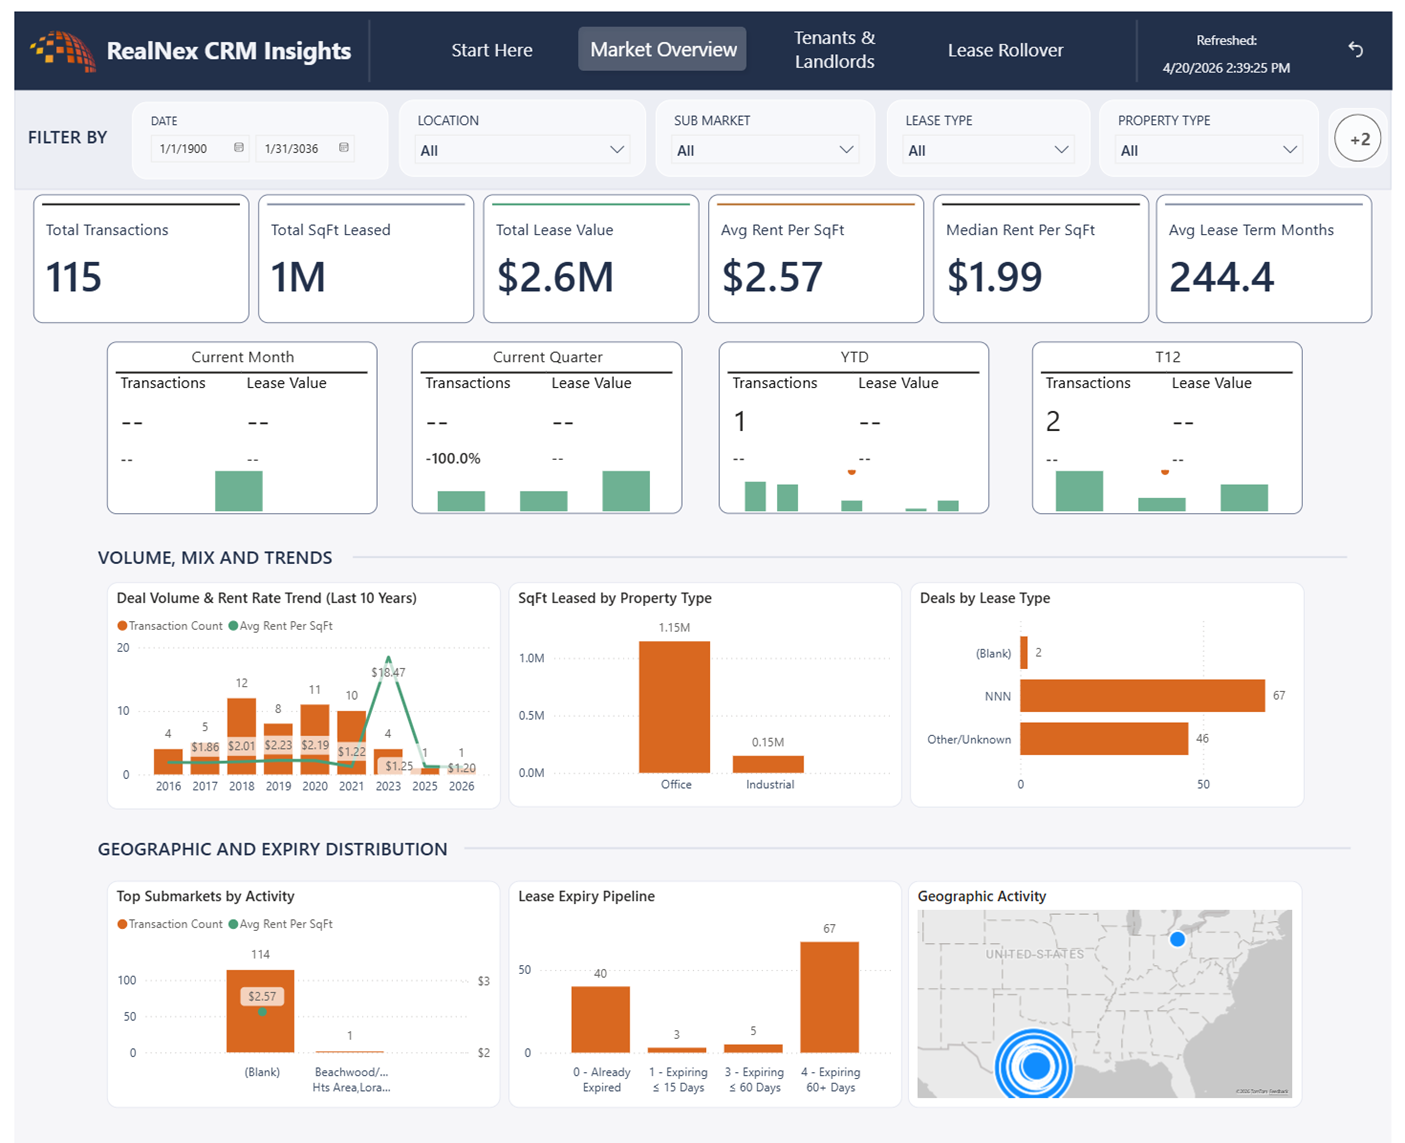This screenshot has height=1143, width=1405.
Task: Select the Office bar in SqFt Leased chart
Action: (x=675, y=707)
